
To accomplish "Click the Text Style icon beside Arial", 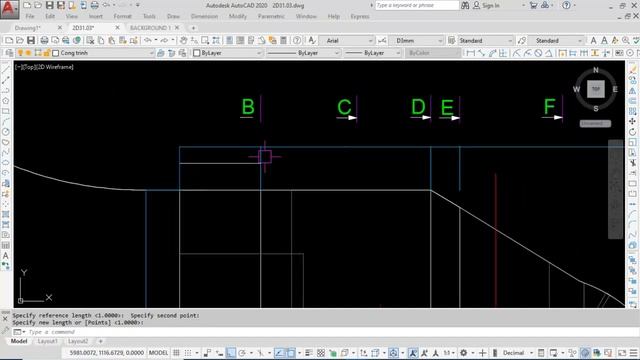I will (312, 40).
